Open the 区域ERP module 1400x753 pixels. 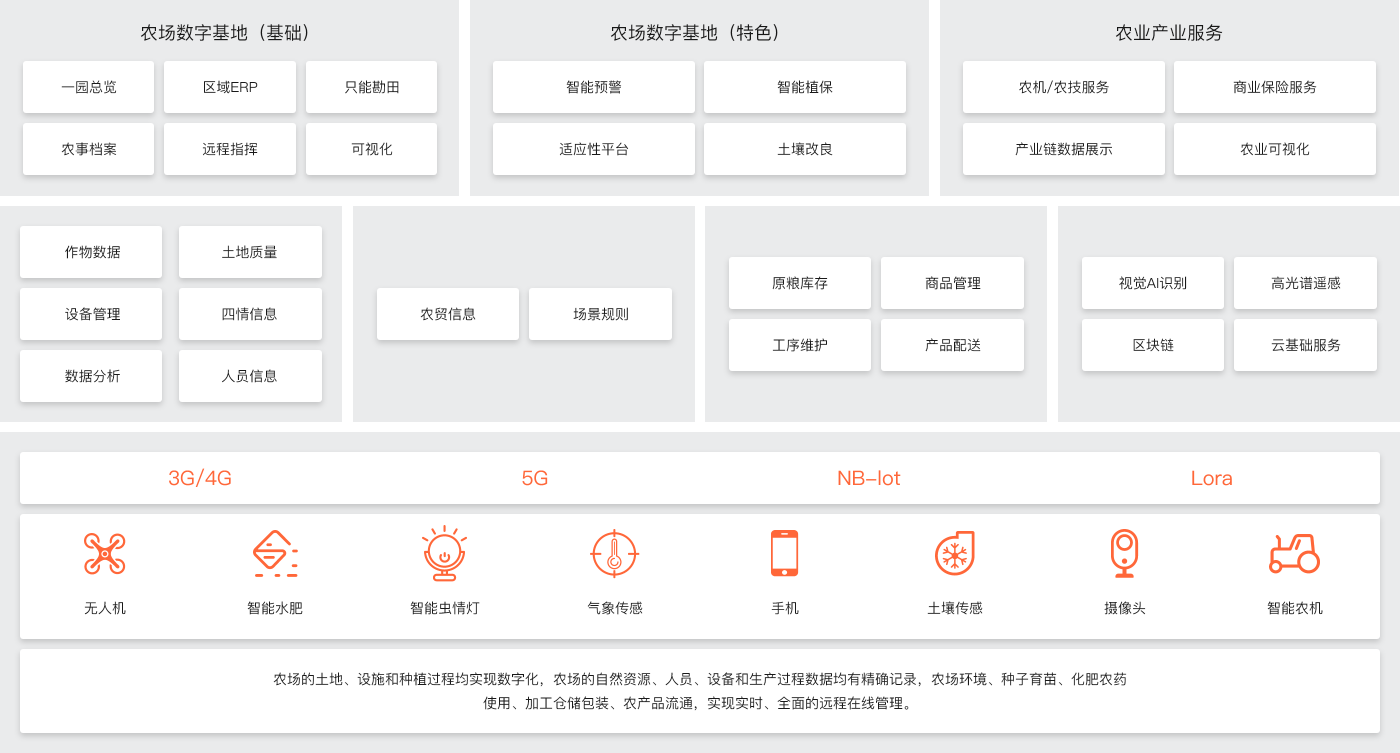(x=230, y=87)
